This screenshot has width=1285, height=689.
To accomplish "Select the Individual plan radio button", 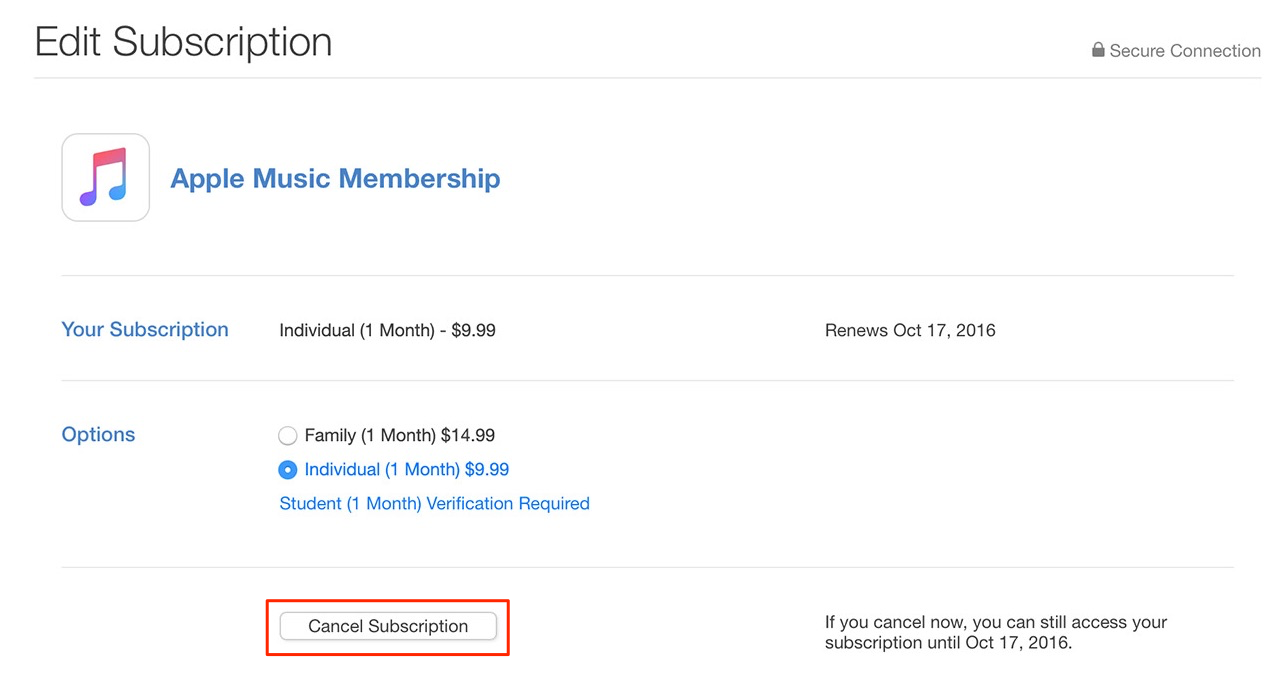I will point(288,470).
